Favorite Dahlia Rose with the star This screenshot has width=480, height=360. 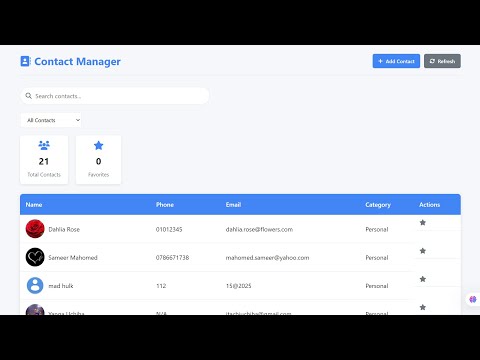tap(423, 222)
